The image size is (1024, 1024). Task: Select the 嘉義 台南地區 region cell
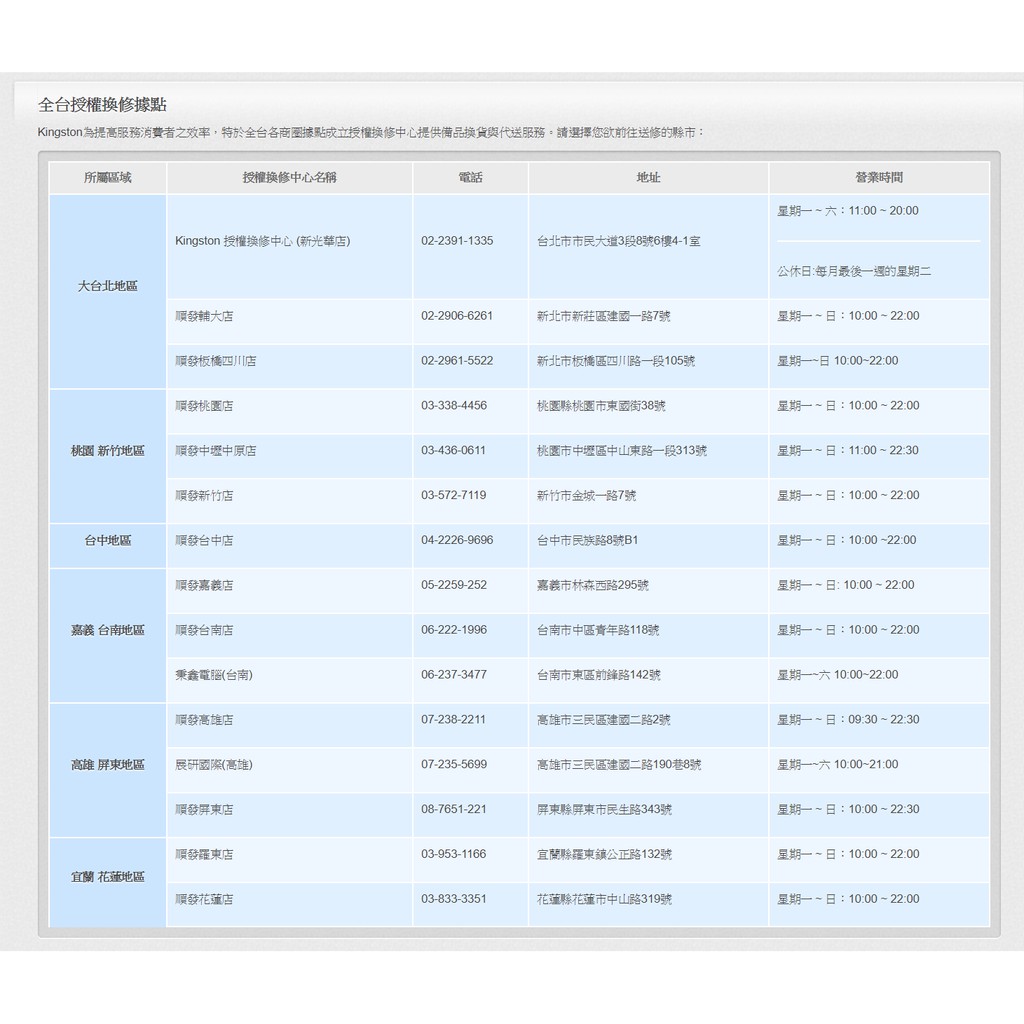click(x=108, y=630)
